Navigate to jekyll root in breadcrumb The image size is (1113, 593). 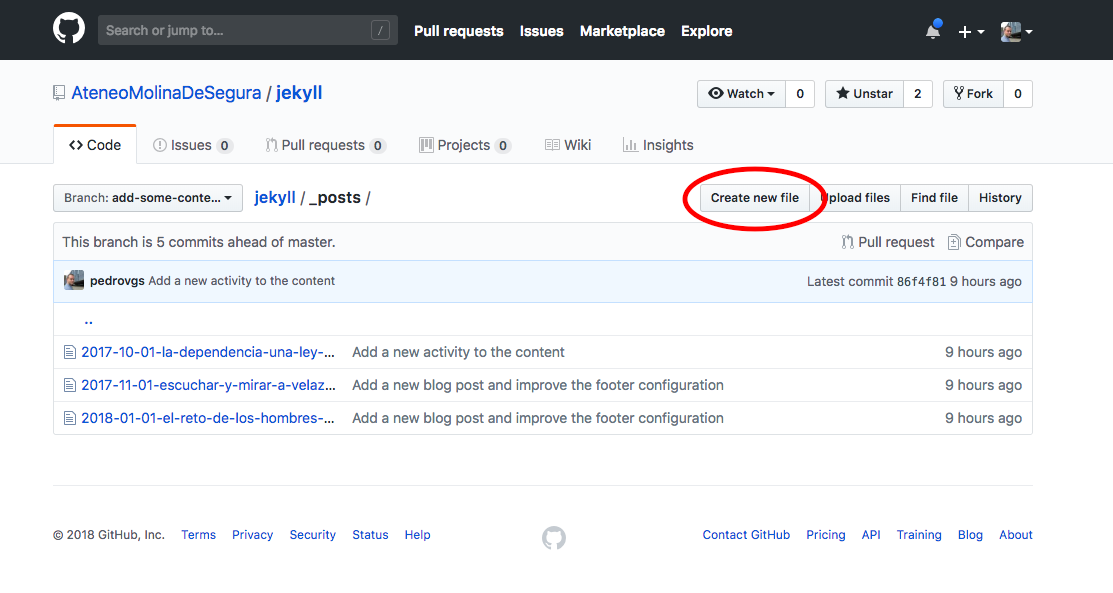pyautogui.click(x=275, y=197)
